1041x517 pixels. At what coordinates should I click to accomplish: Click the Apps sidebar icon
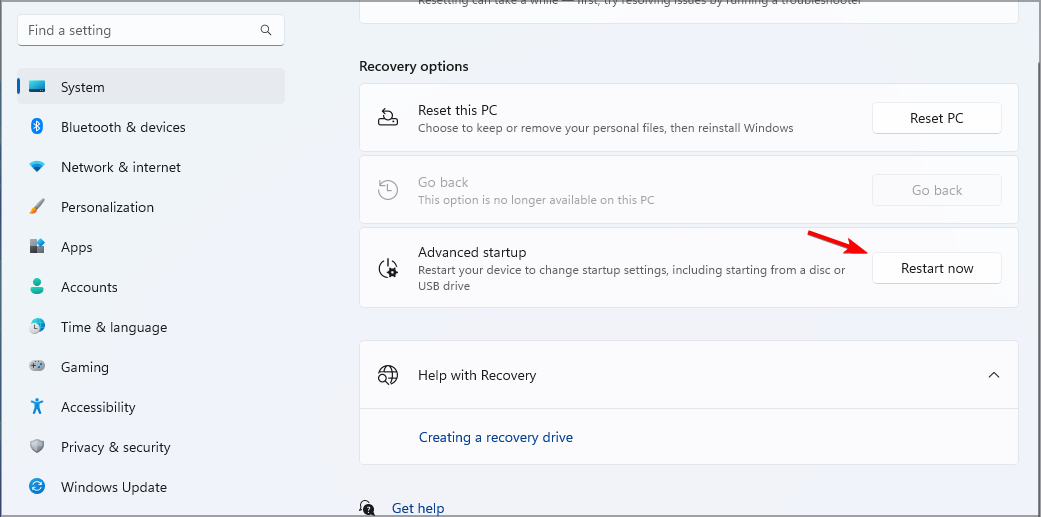37,247
